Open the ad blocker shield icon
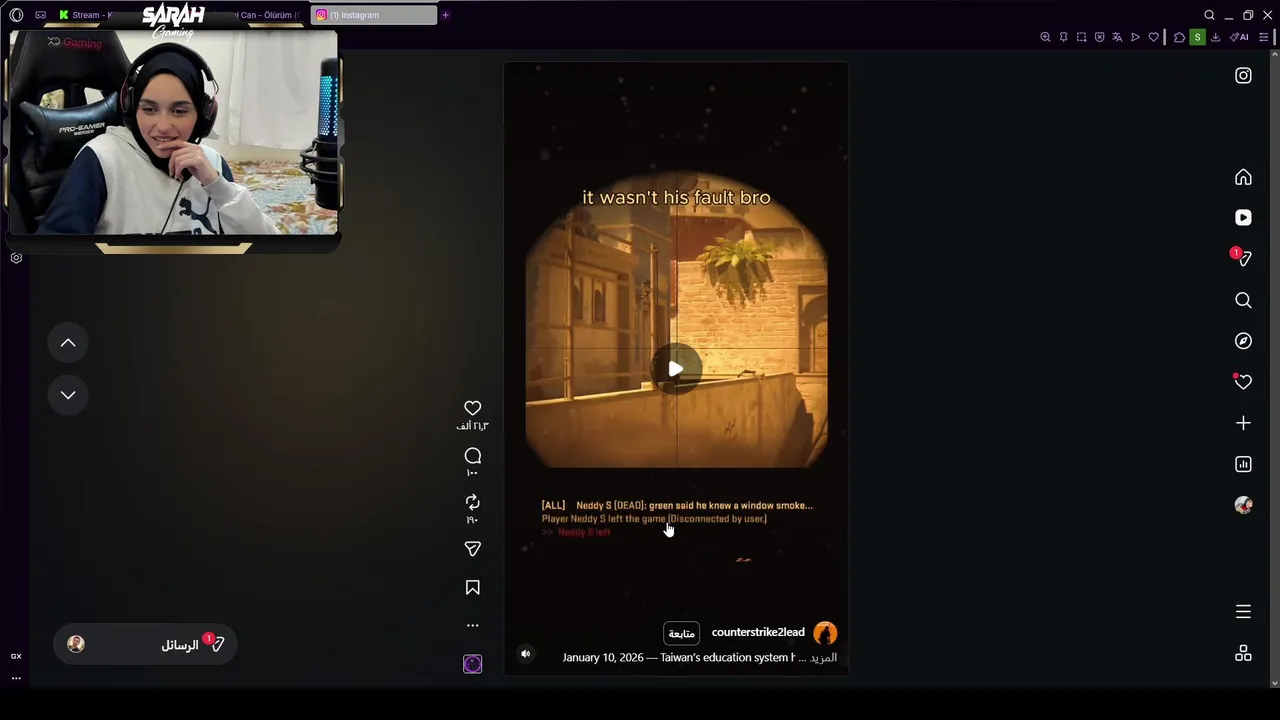Image resolution: width=1280 pixels, height=720 pixels. click(x=1099, y=37)
